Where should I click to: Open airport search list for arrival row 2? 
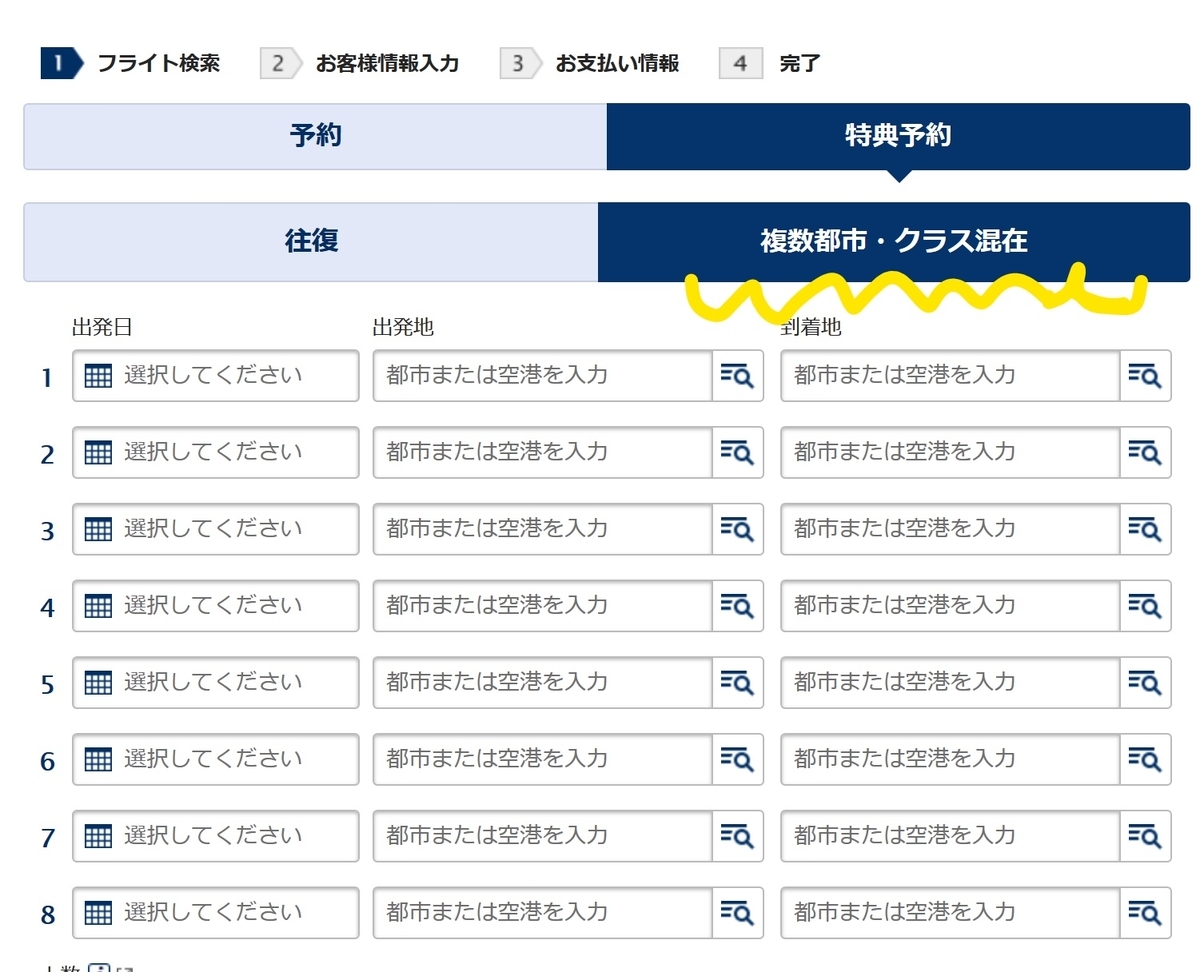tap(1145, 452)
